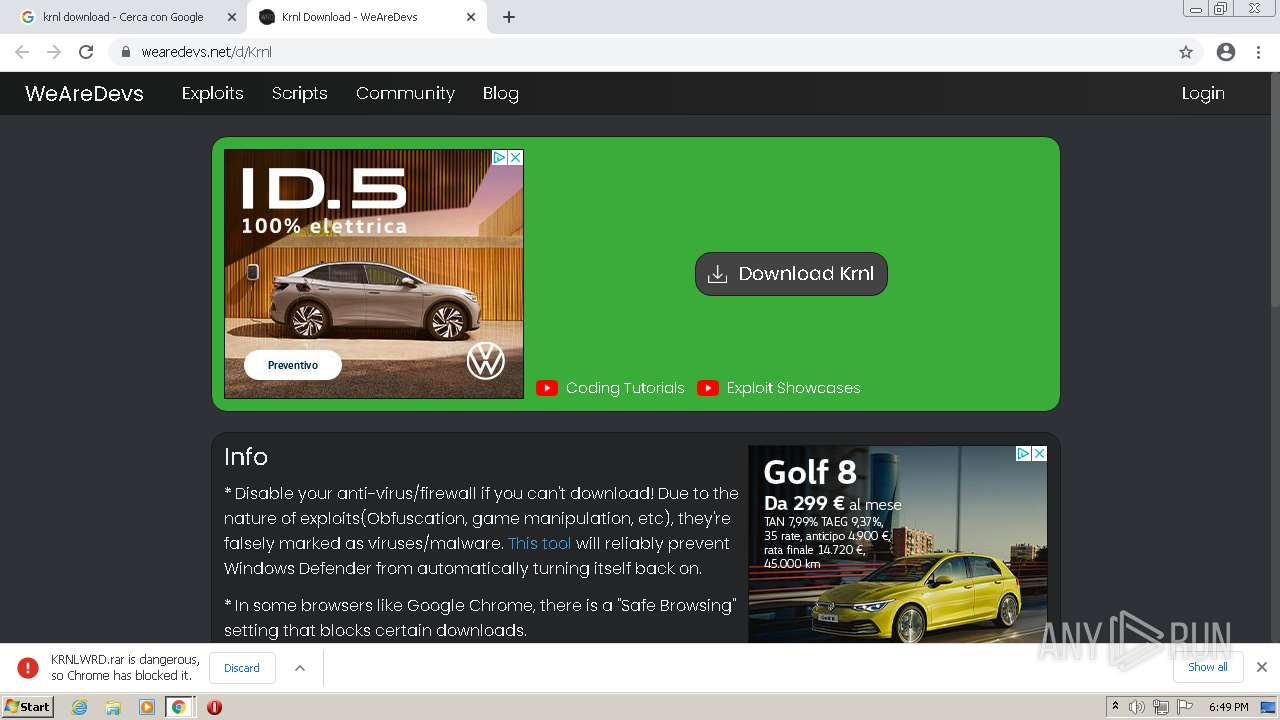Open a new browser tab

(x=509, y=17)
